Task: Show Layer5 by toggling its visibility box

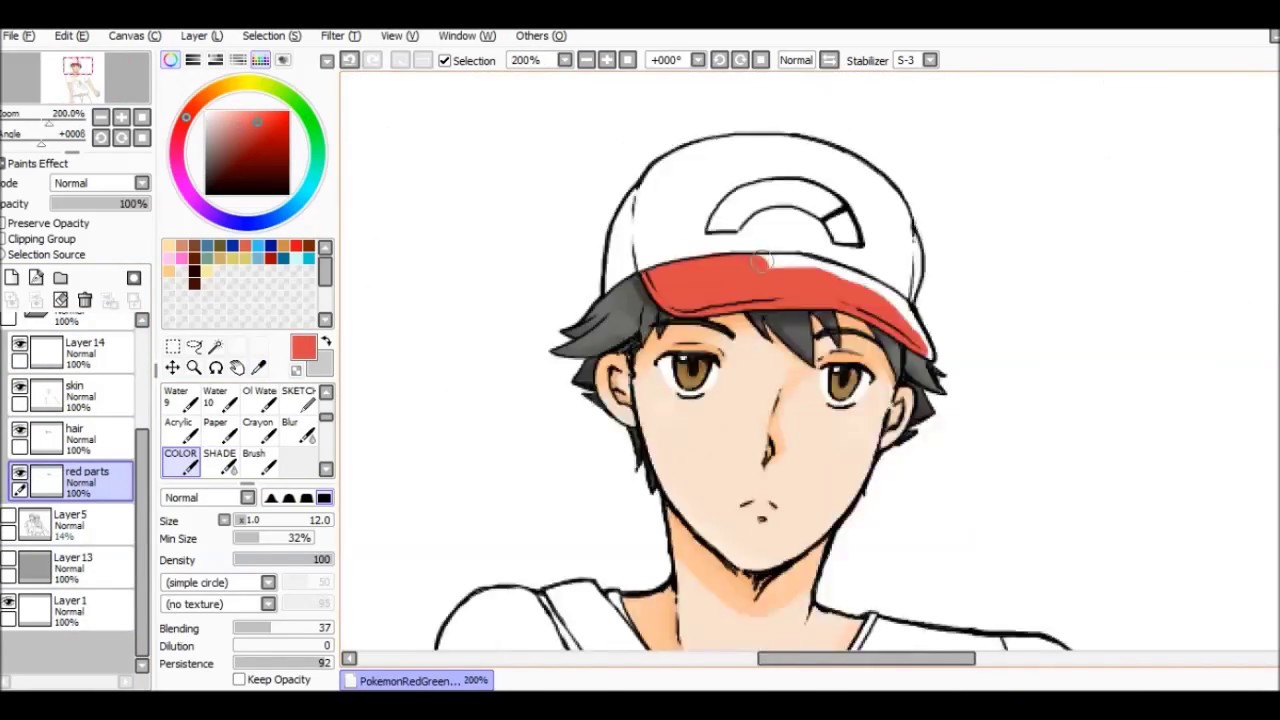Action: (x=8, y=516)
